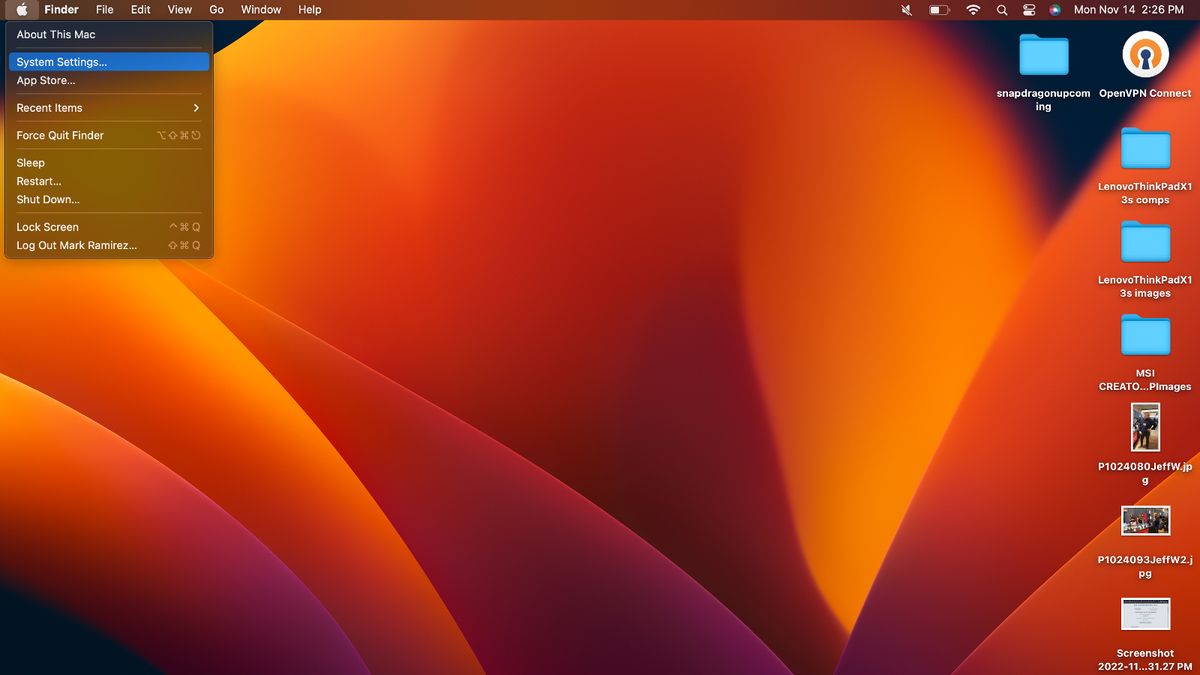Open the View menu in menu bar
The image size is (1200, 675).
pyautogui.click(x=180, y=10)
